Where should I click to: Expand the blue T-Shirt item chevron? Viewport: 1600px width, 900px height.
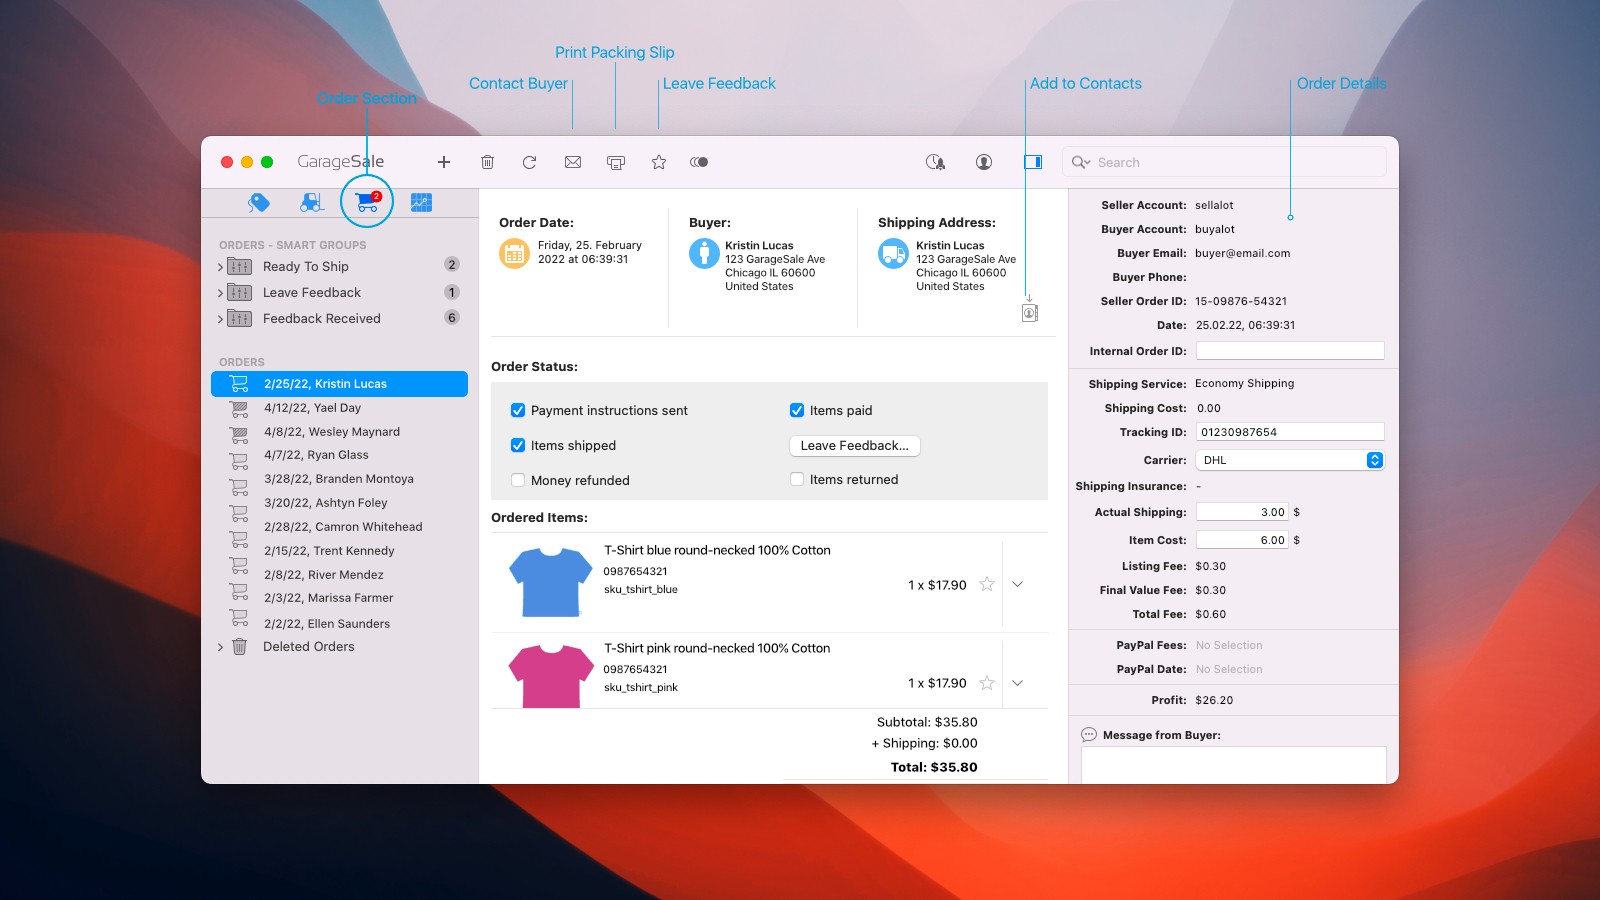coord(1017,585)
